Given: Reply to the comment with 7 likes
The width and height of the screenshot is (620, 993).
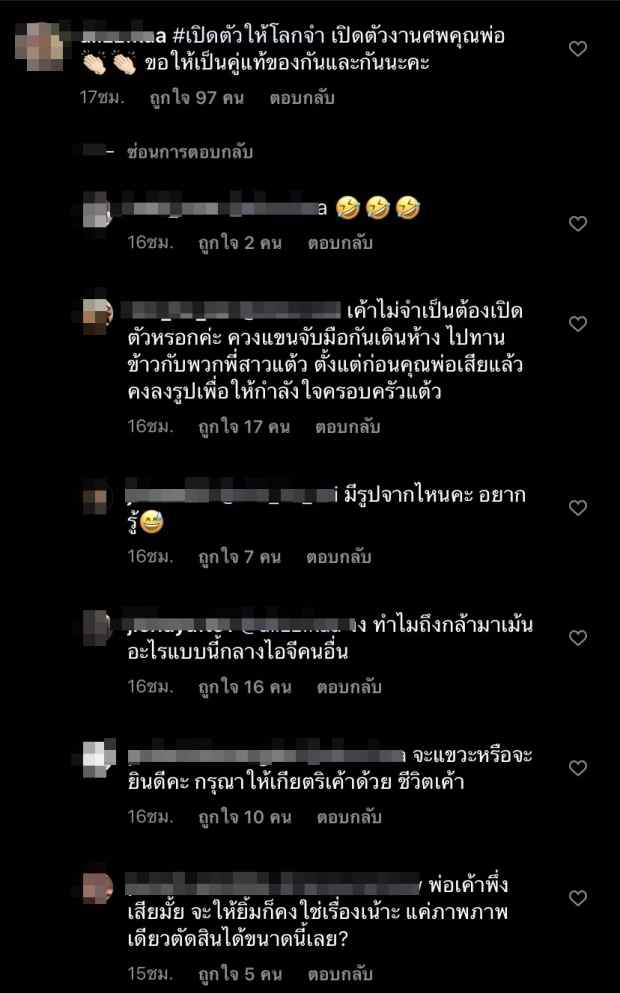Looking at the screenshot, I should (x=339, y=557).
